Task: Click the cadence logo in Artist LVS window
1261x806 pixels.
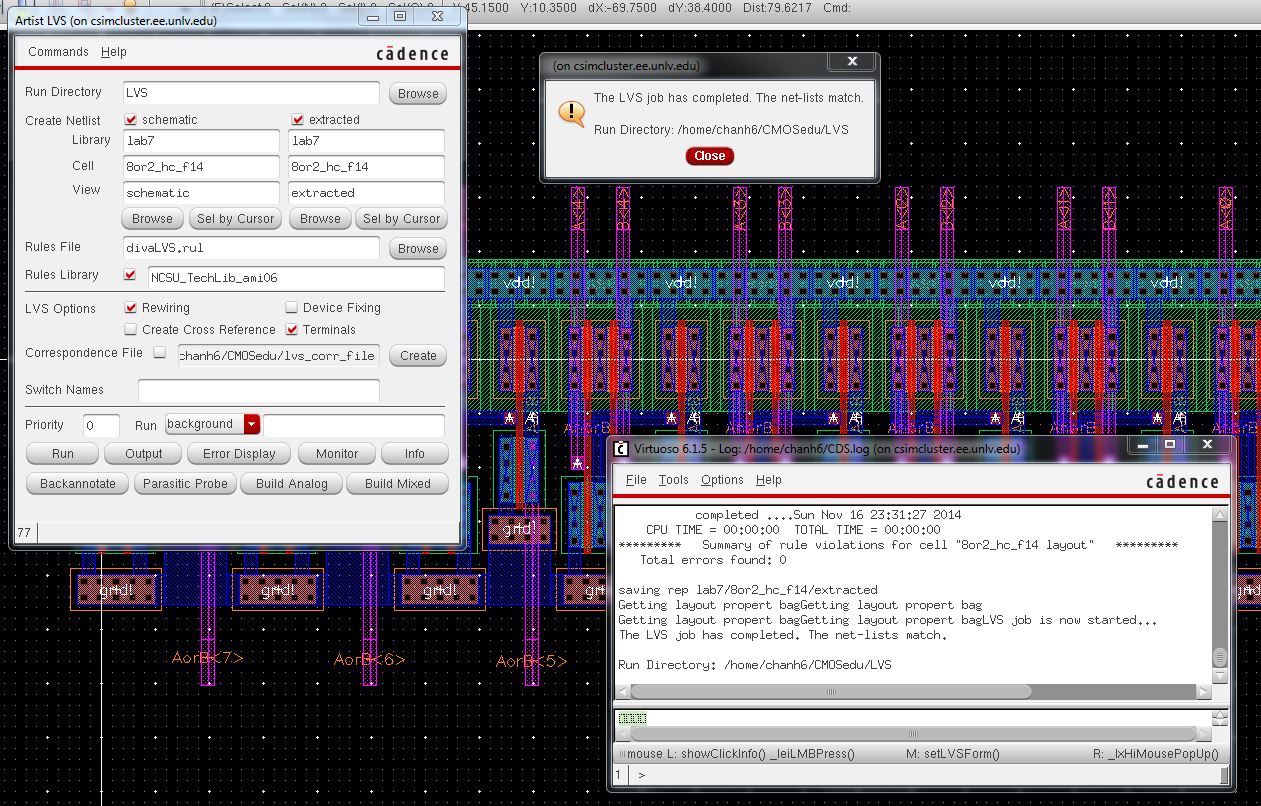Action: point(412,54)
